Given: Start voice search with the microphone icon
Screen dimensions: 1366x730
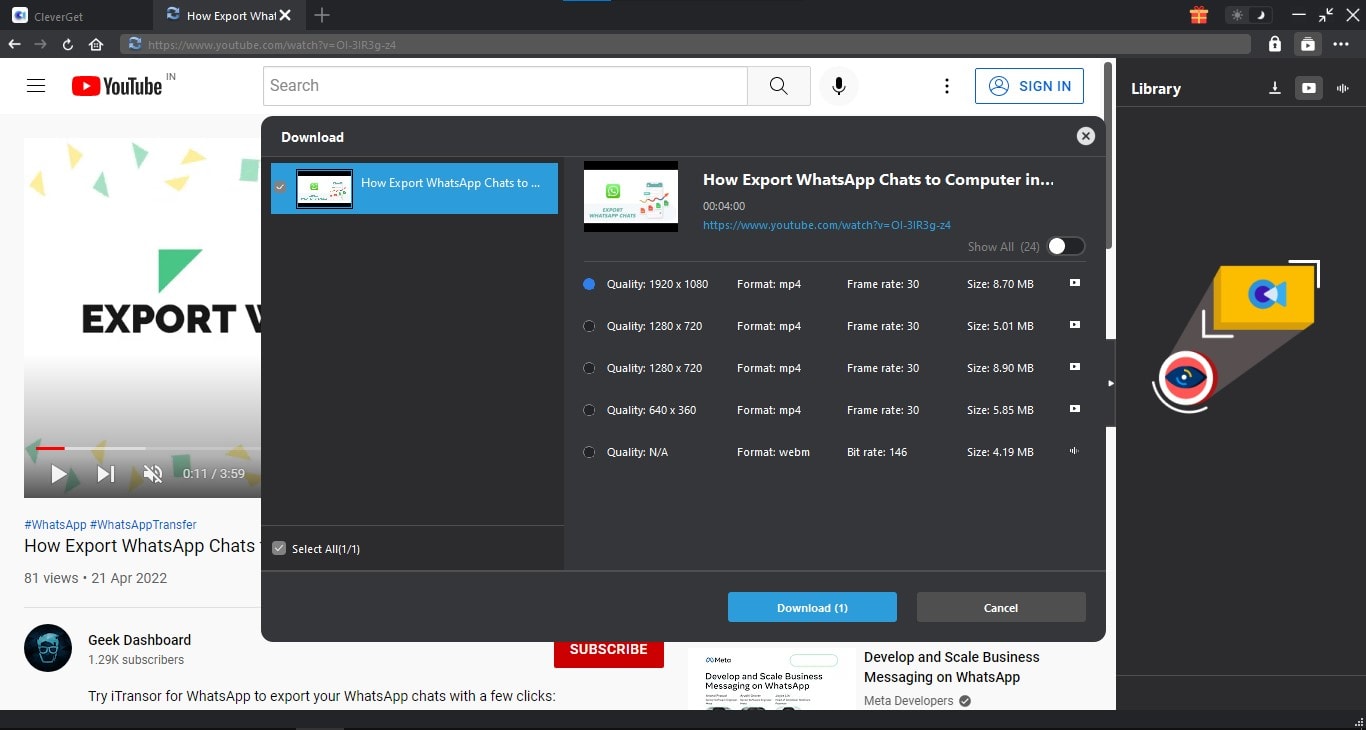Looking at the screenshot, I should coord(839,86).
